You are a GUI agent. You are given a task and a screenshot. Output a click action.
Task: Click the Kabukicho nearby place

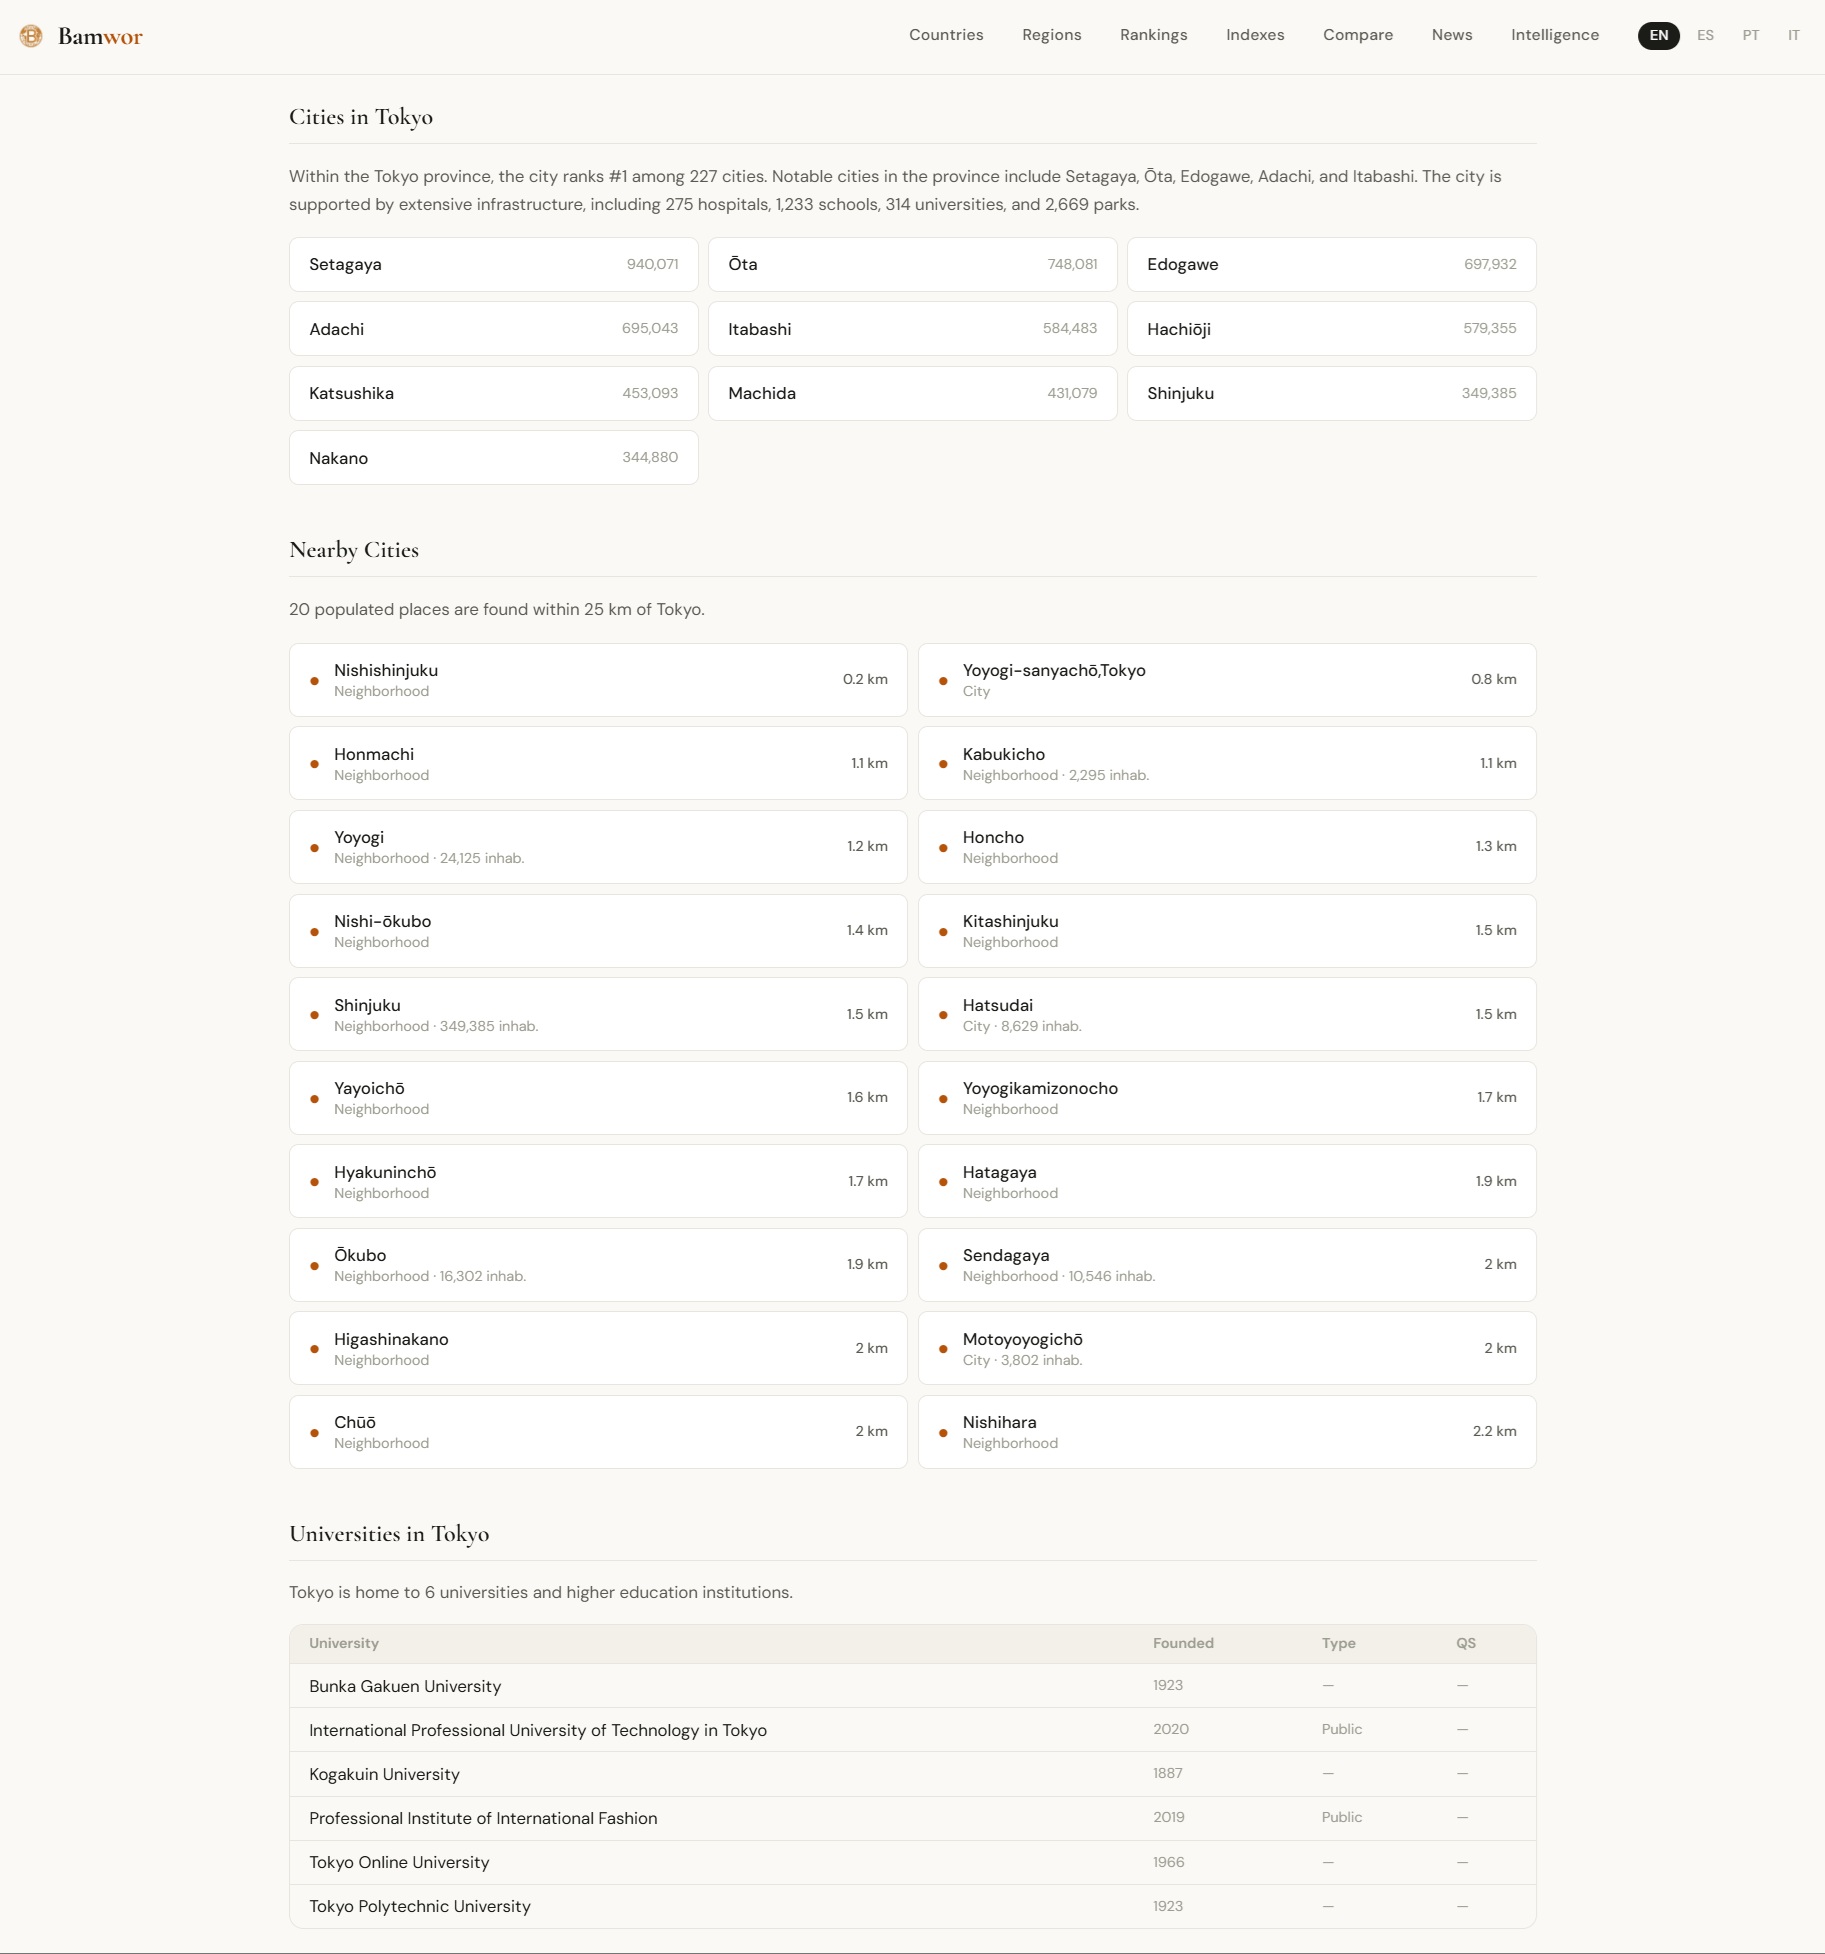1226,762
